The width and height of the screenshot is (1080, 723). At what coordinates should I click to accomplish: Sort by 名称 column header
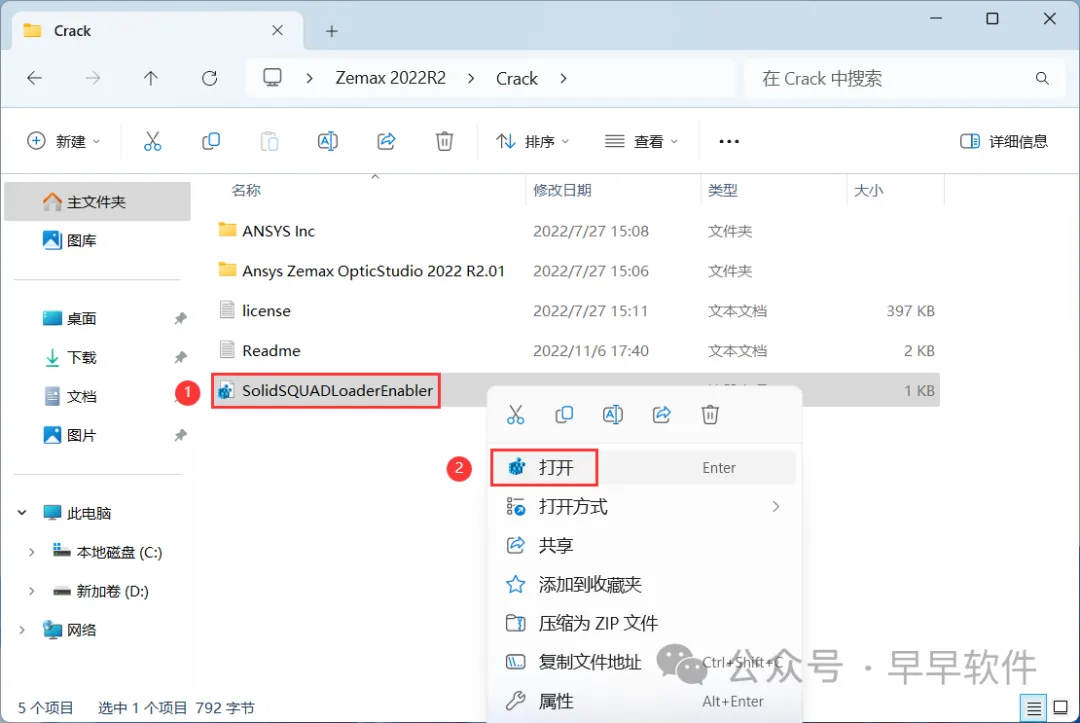(x=246, y=190)
